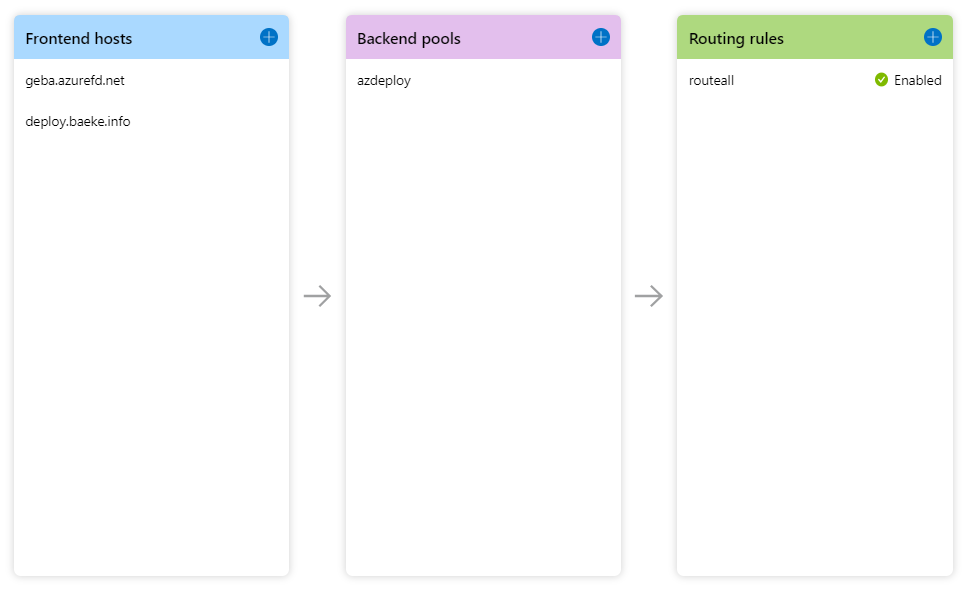Click the Backend pools title text

point(409,39)
